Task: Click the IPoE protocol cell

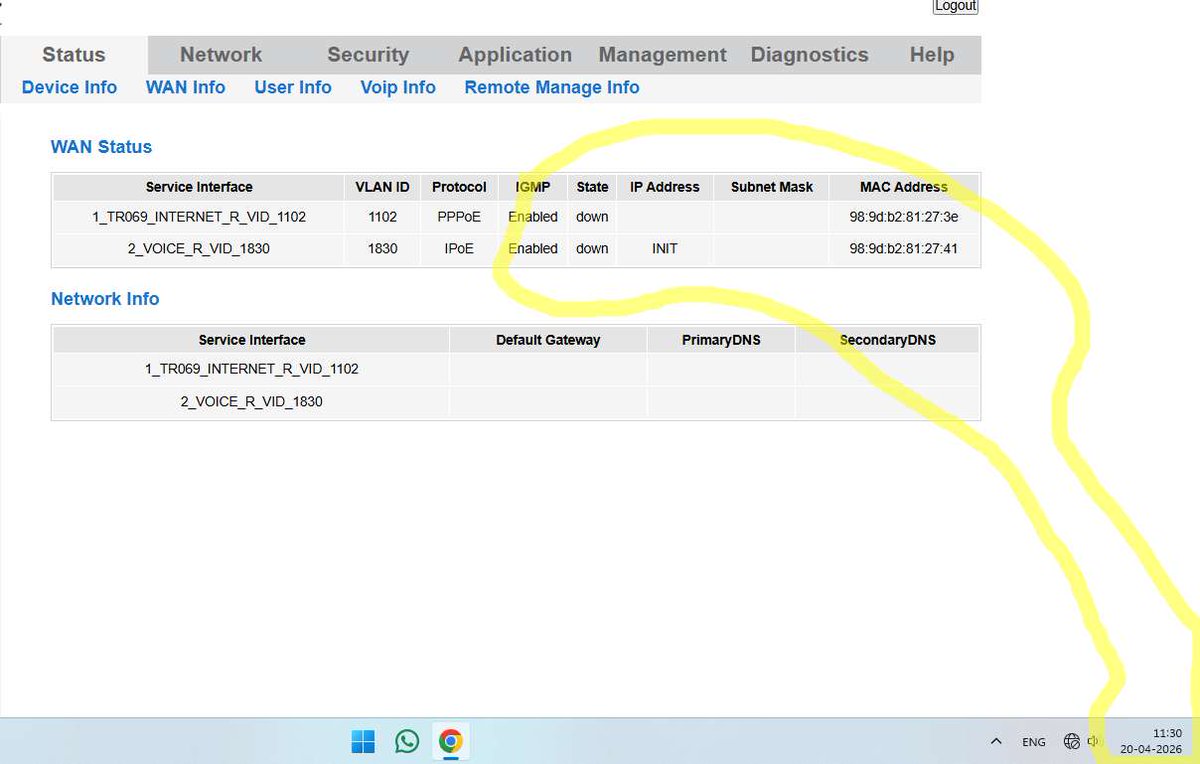Action: pyautogui.click(x=459, y=249)
